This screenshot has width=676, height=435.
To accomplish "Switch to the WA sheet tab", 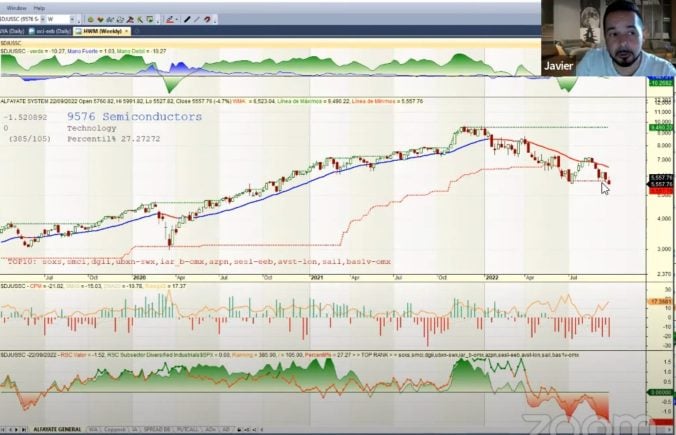I will point(93,429).
